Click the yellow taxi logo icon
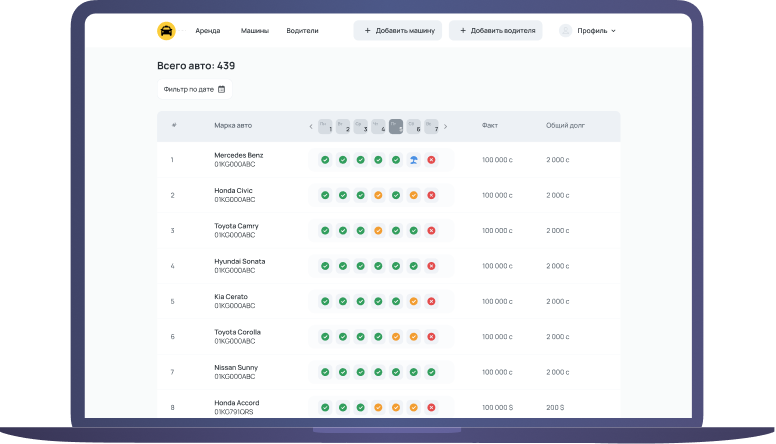This screenshot has width=776, height=444. coord(166,31)
